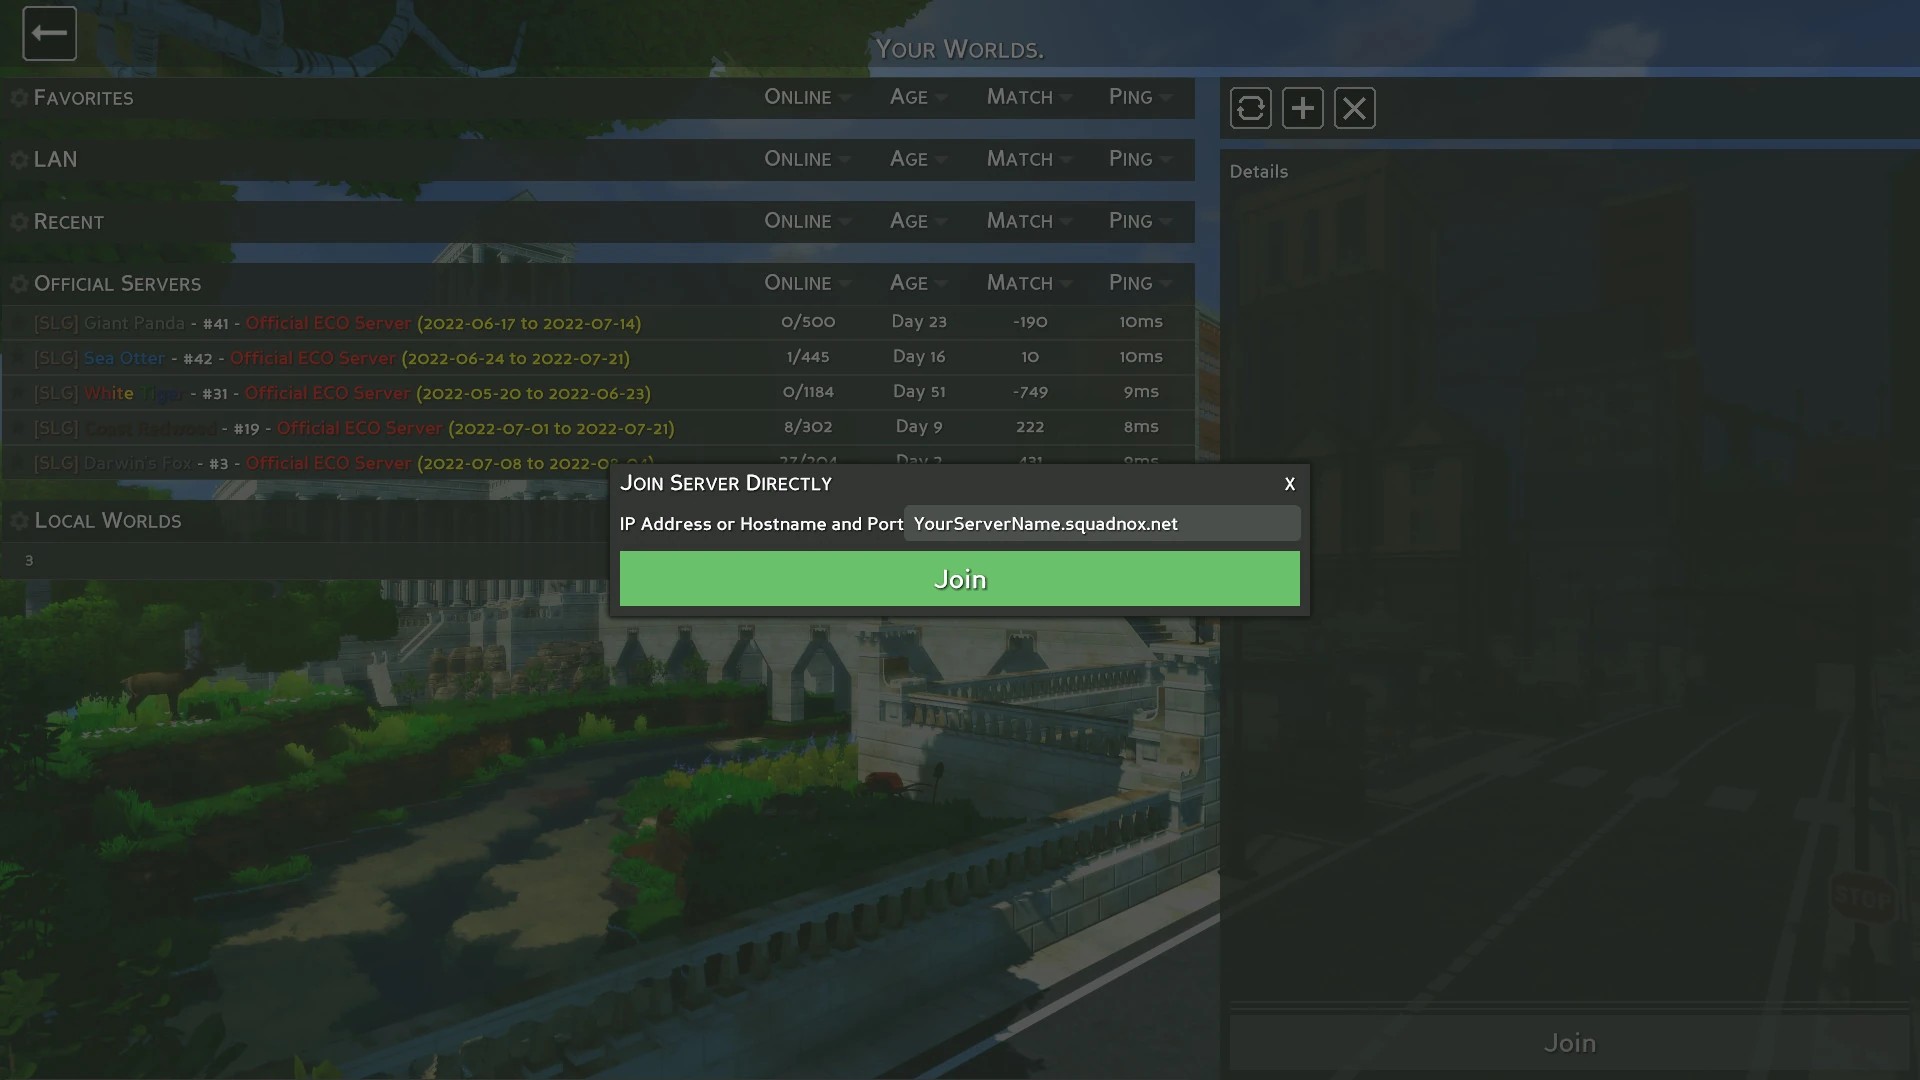
Task: Click the green Join button
Action: (960, 579)
